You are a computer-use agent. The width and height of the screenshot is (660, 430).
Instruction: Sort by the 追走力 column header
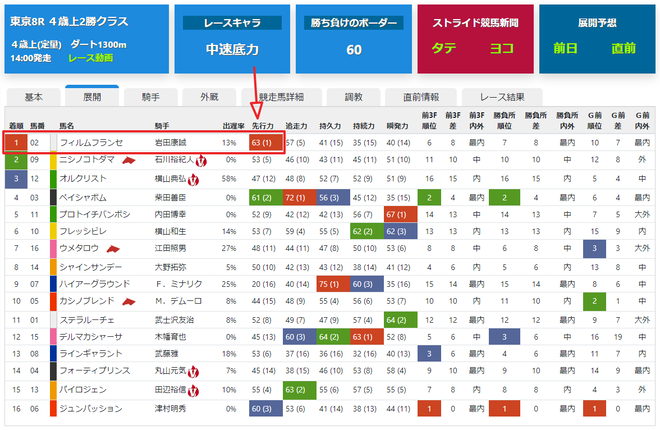[x=296, y=126]
